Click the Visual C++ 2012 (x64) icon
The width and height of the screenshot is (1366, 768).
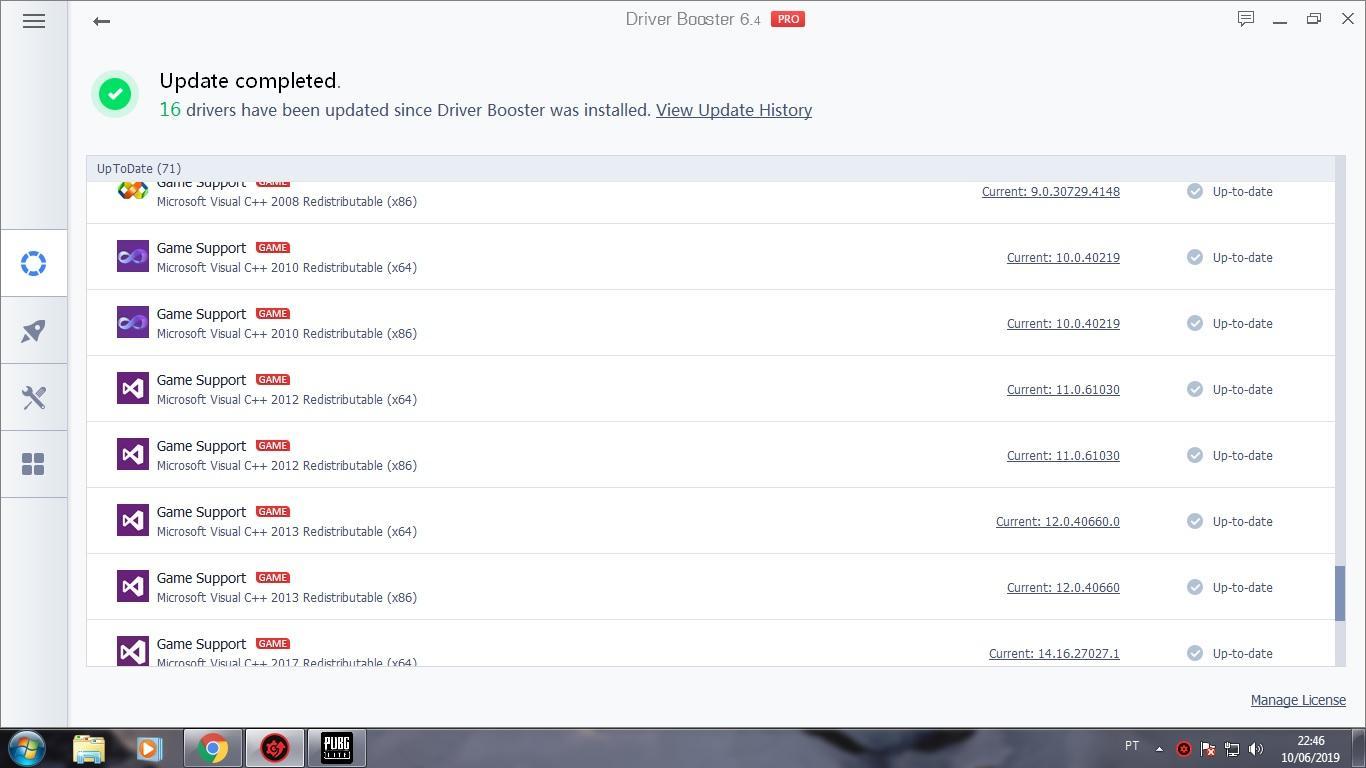tap(133, 388)
